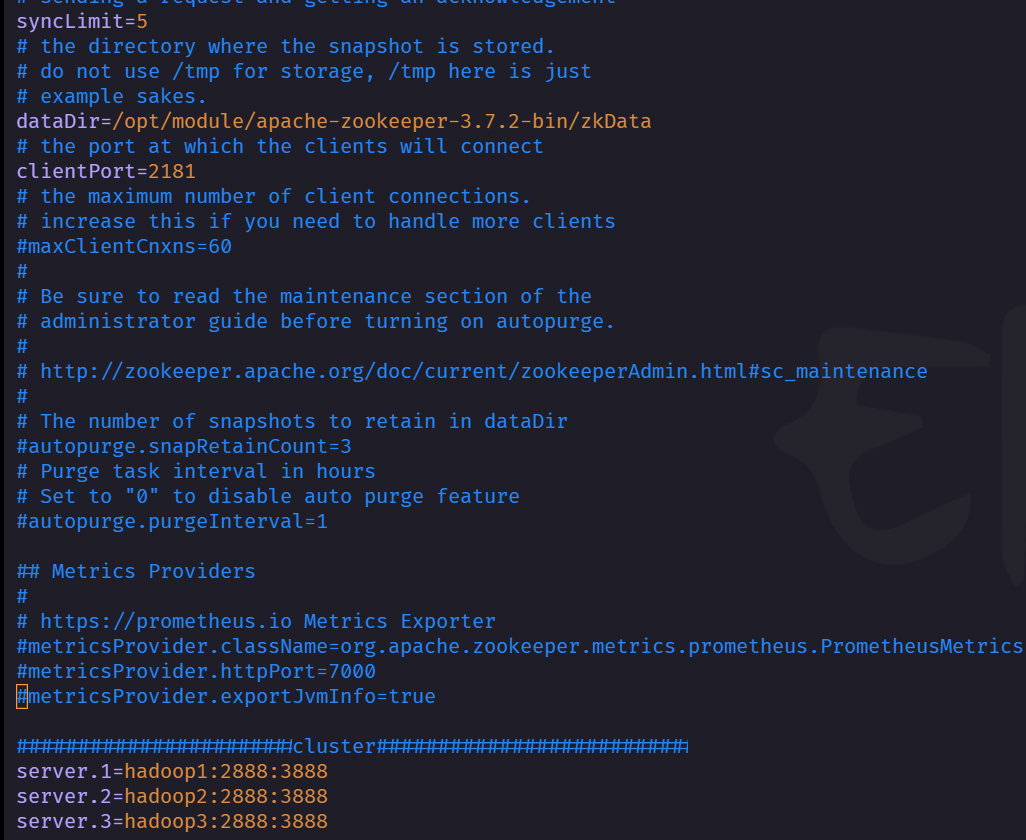The height and width of the screenshot is (840, 1026).
Task: Click the comment about autopurge administrator guide
Action: tap(315, 322)
